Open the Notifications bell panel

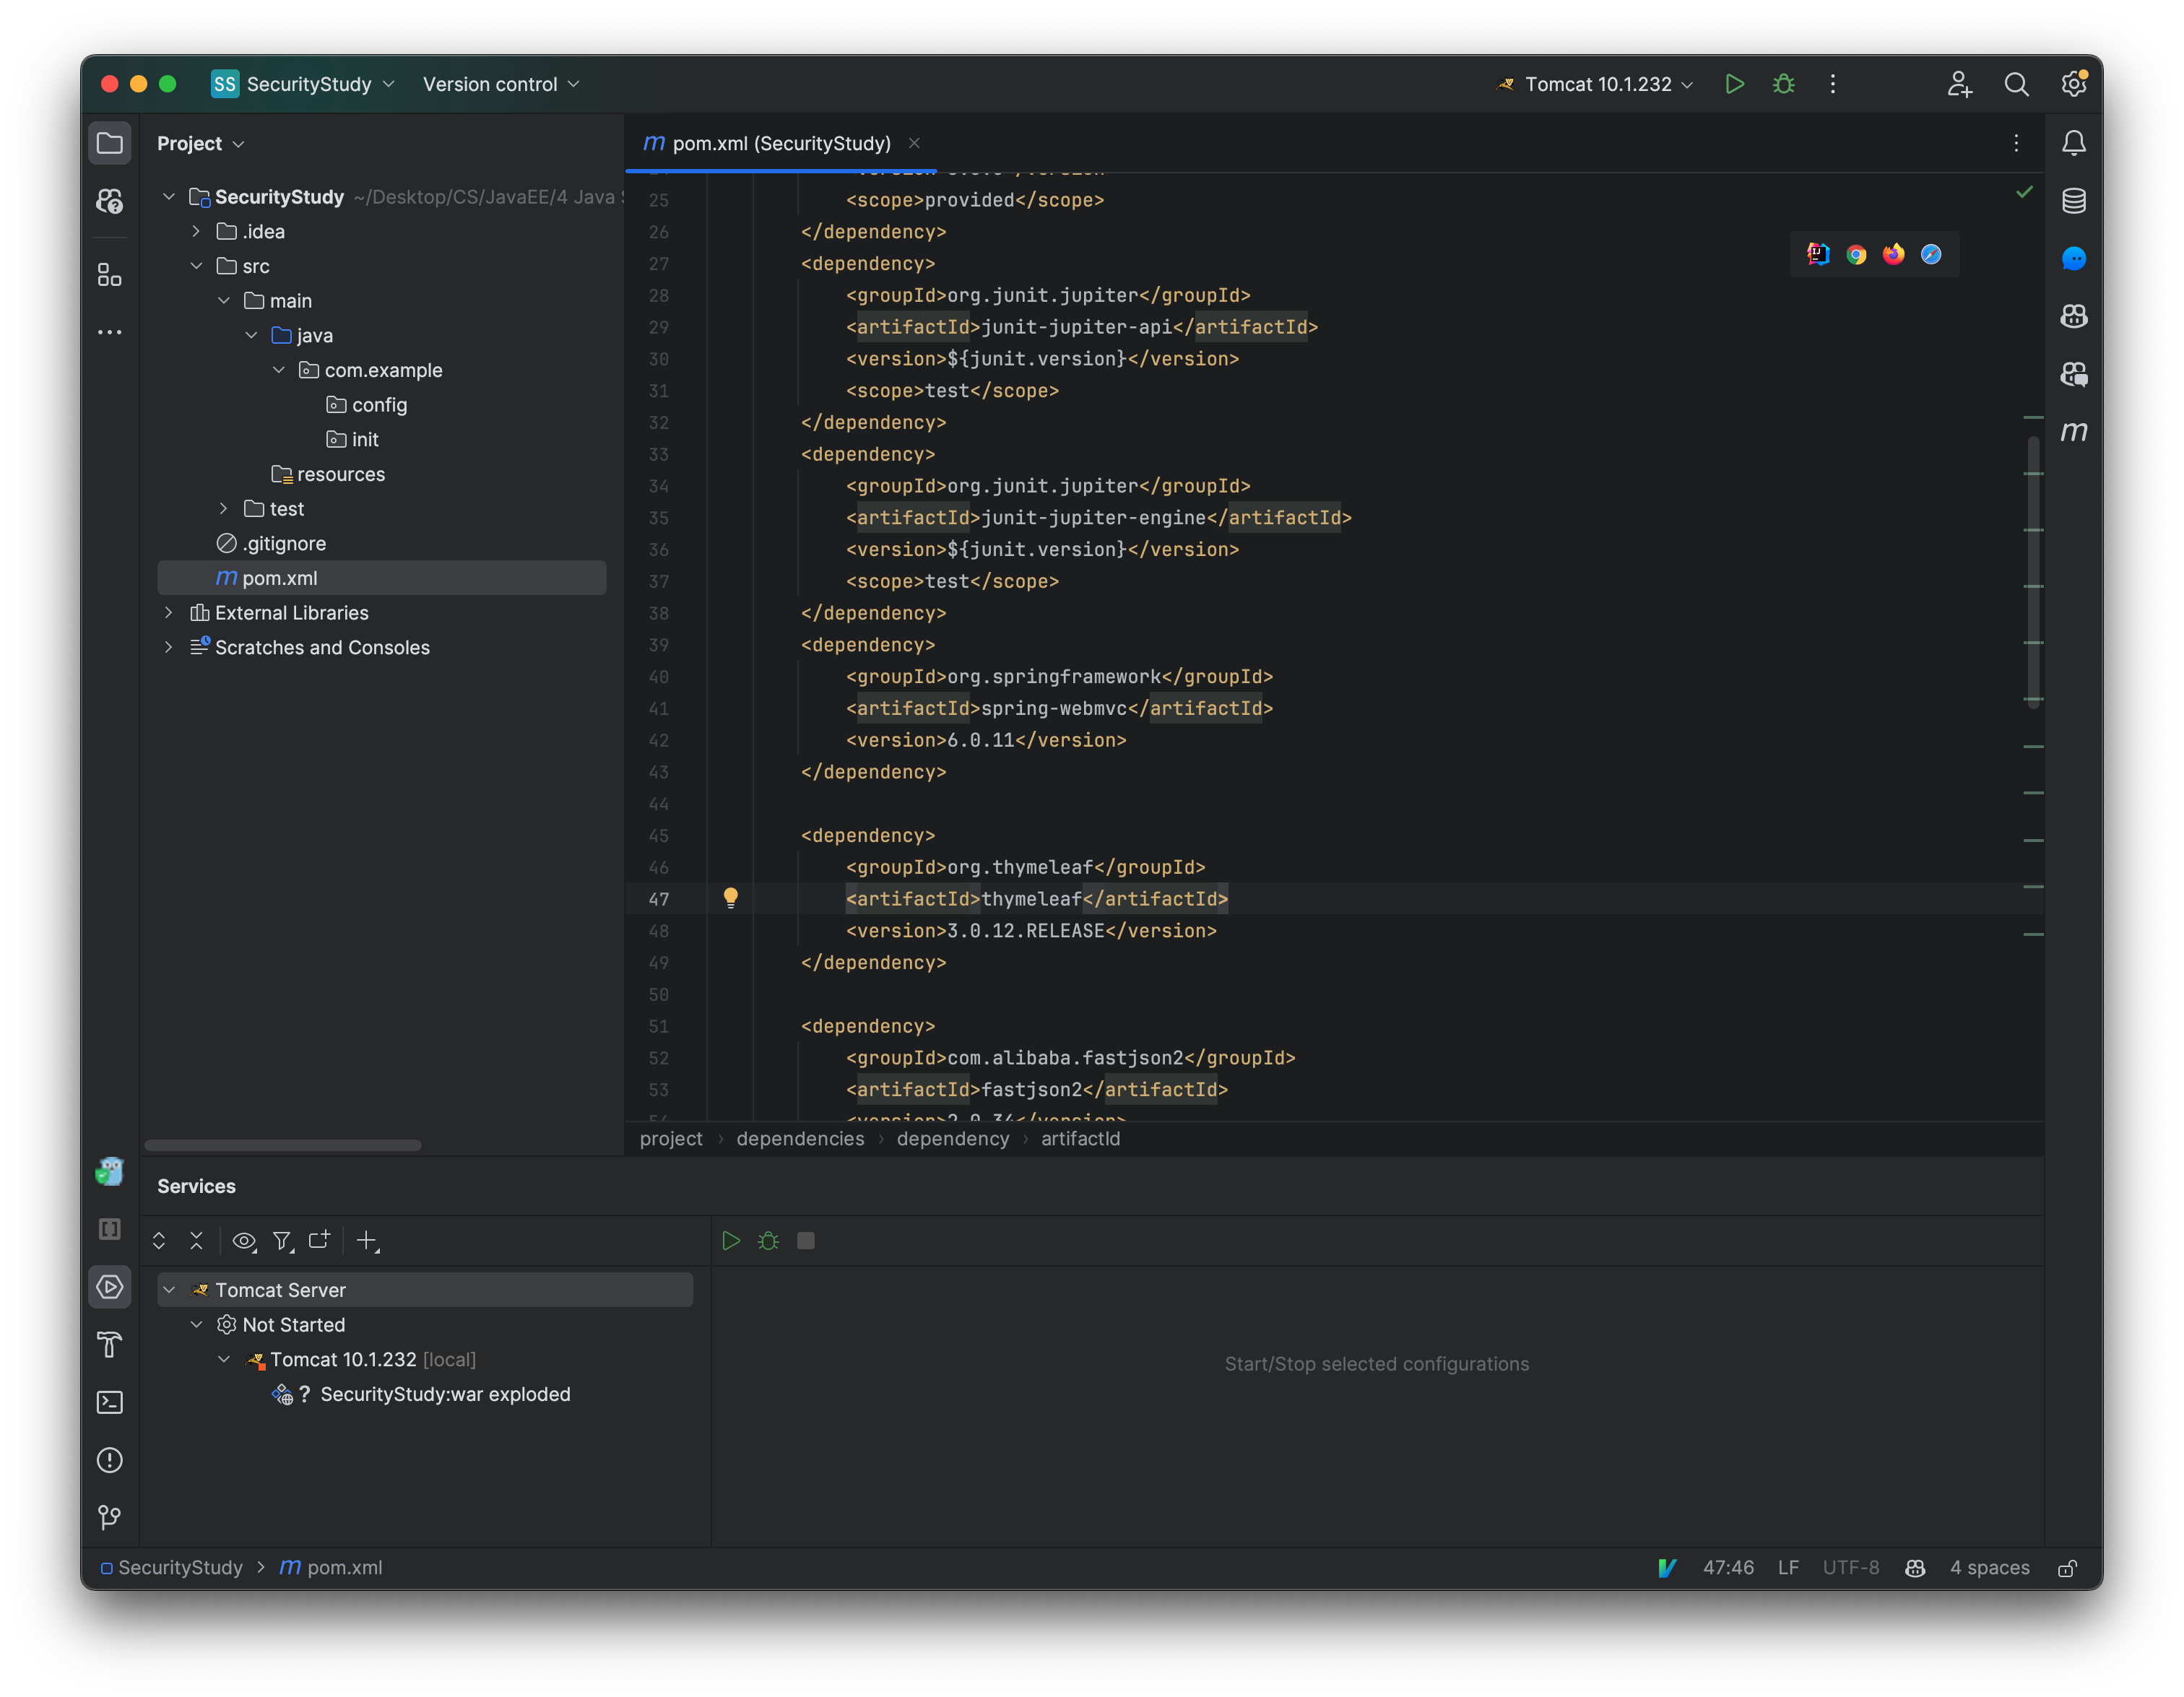pyautogui.click(x=2074, y=143)
